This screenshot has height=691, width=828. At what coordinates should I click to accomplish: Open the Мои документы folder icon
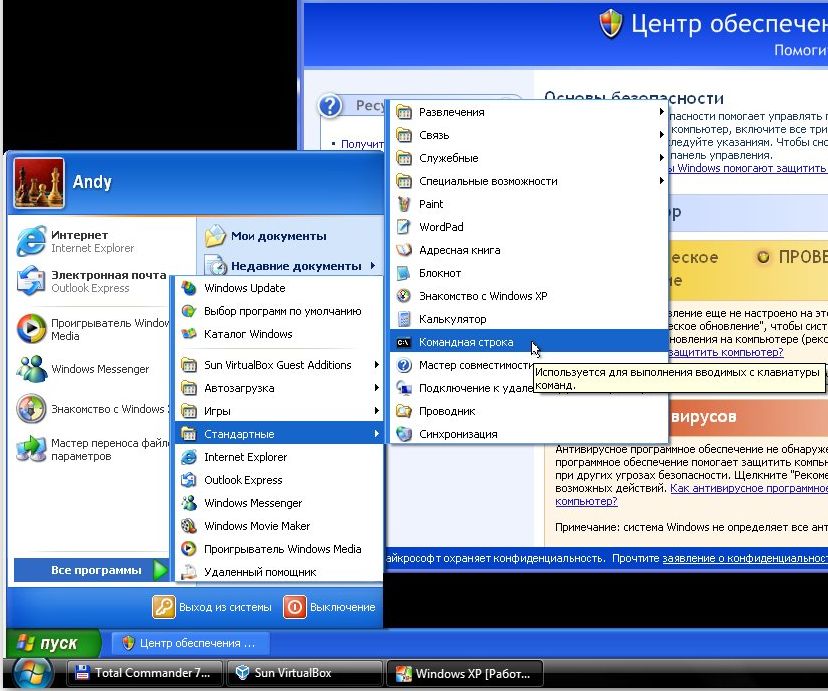pos(215,236)
